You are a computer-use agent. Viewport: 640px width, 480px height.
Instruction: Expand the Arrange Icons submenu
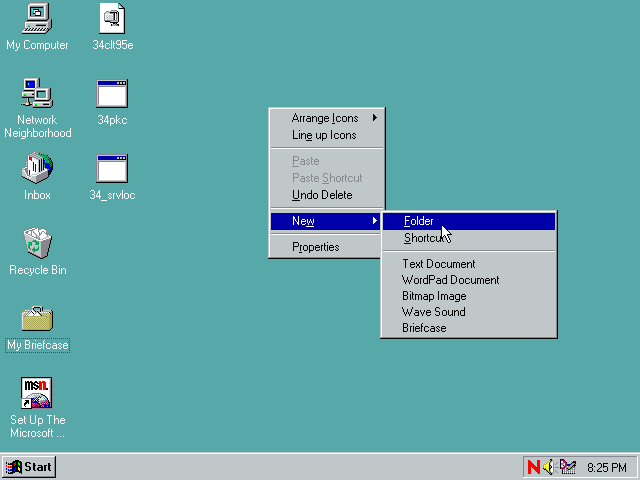327,118
